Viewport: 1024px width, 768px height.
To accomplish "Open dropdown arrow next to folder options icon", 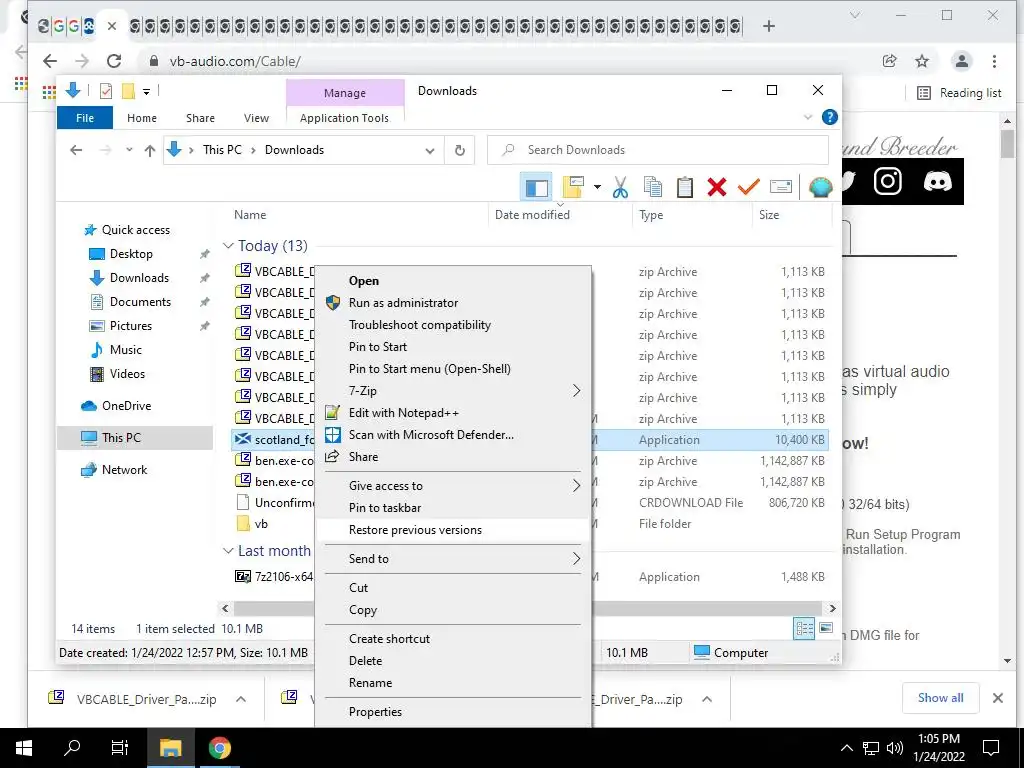I will point(597,187).
